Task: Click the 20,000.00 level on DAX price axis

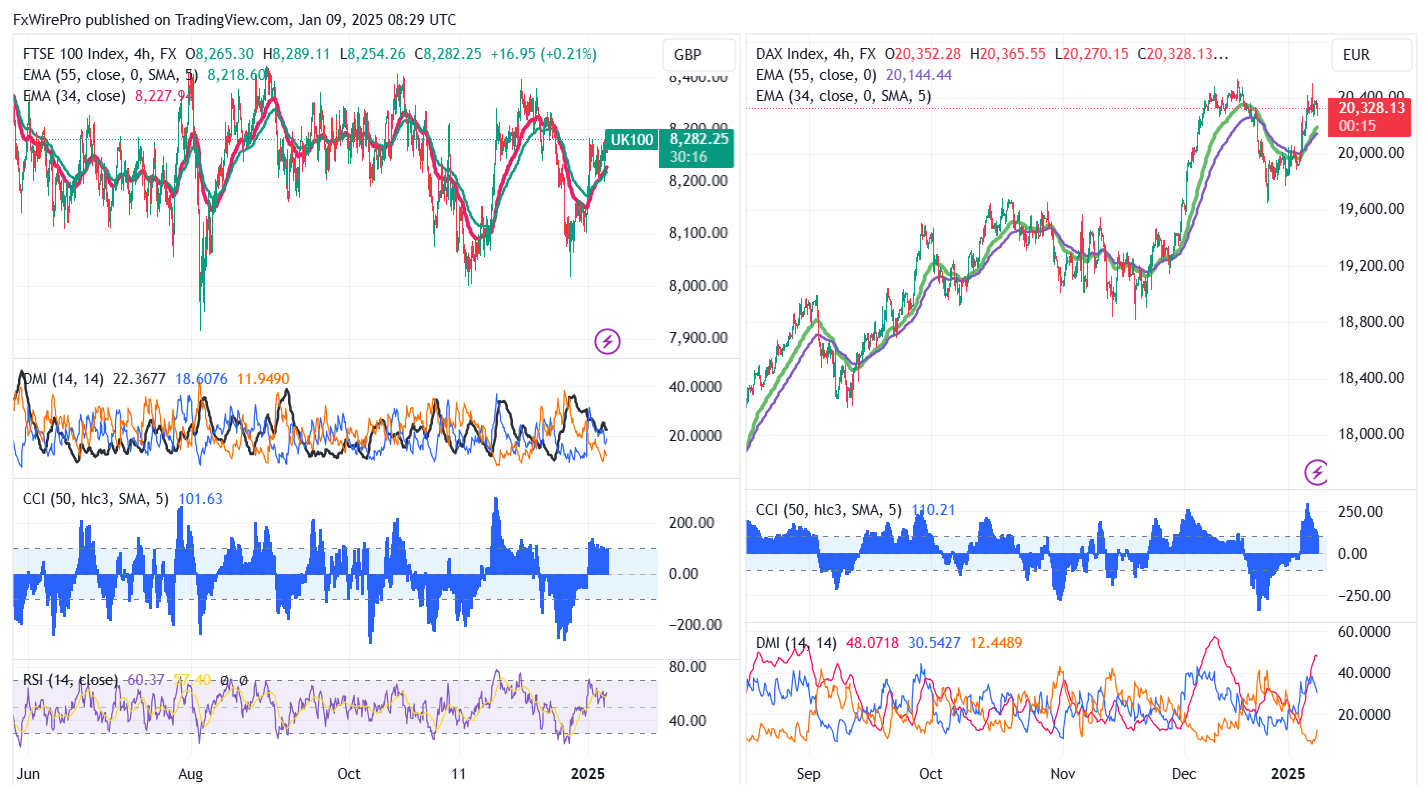Action: coord(1372,153)
